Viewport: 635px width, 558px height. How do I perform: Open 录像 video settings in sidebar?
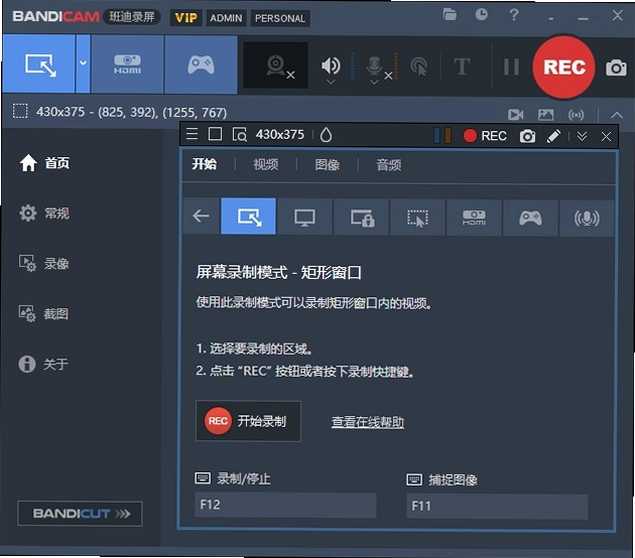44,264
